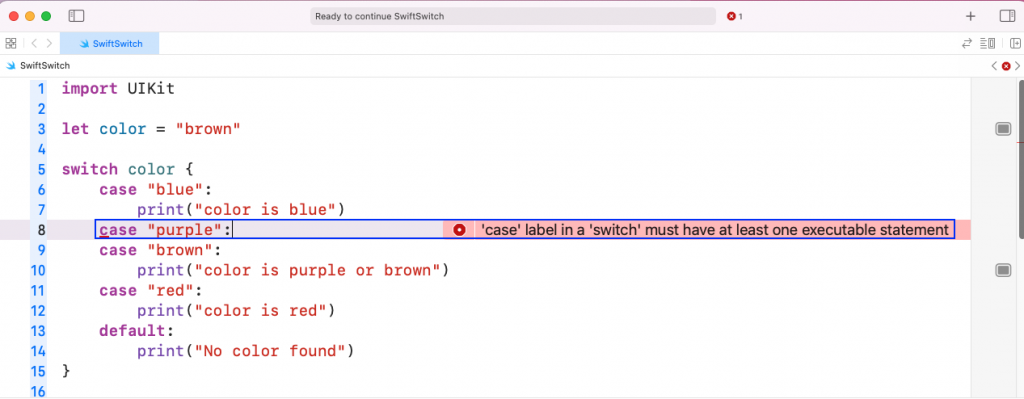The height and width of the screenshot is (399, 1024).
Task: Select the SwiftSwitch editor tab
Action: 110,44
